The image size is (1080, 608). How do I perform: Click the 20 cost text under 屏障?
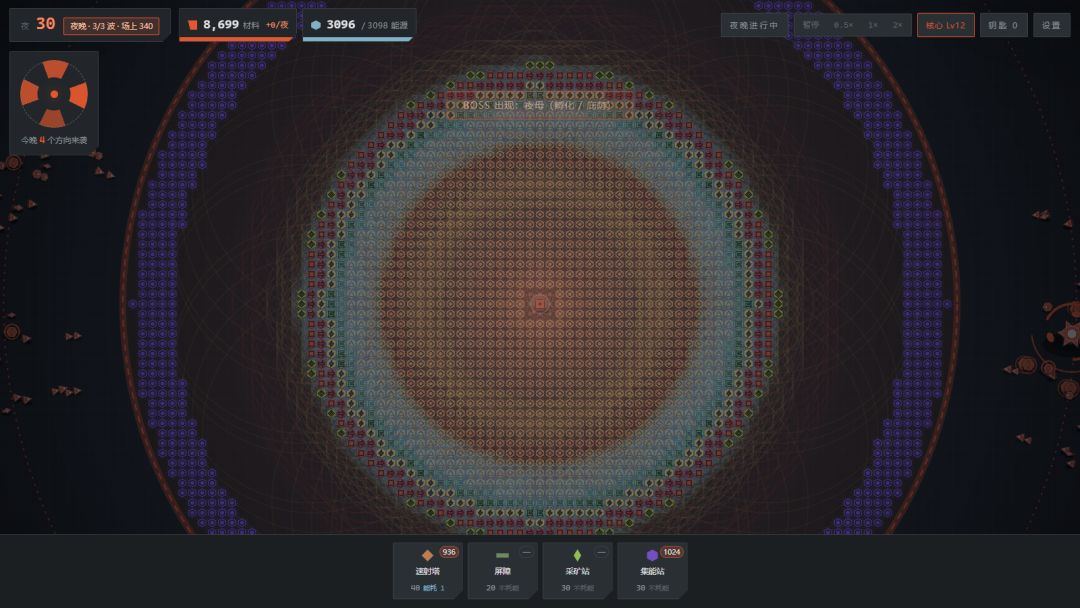(x=490, y=588)
